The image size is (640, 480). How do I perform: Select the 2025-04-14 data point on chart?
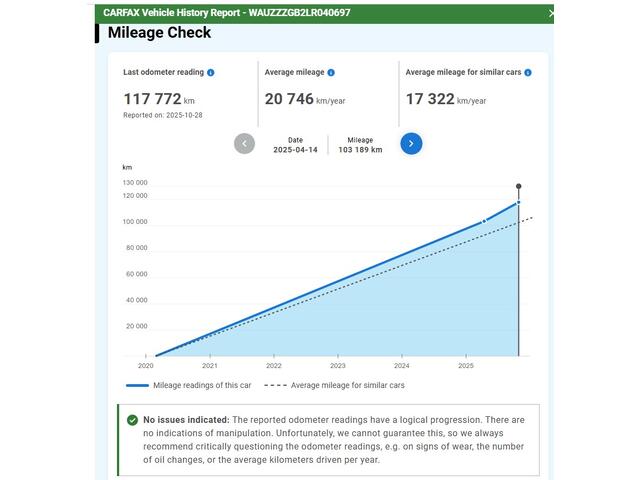click(484, 221)
